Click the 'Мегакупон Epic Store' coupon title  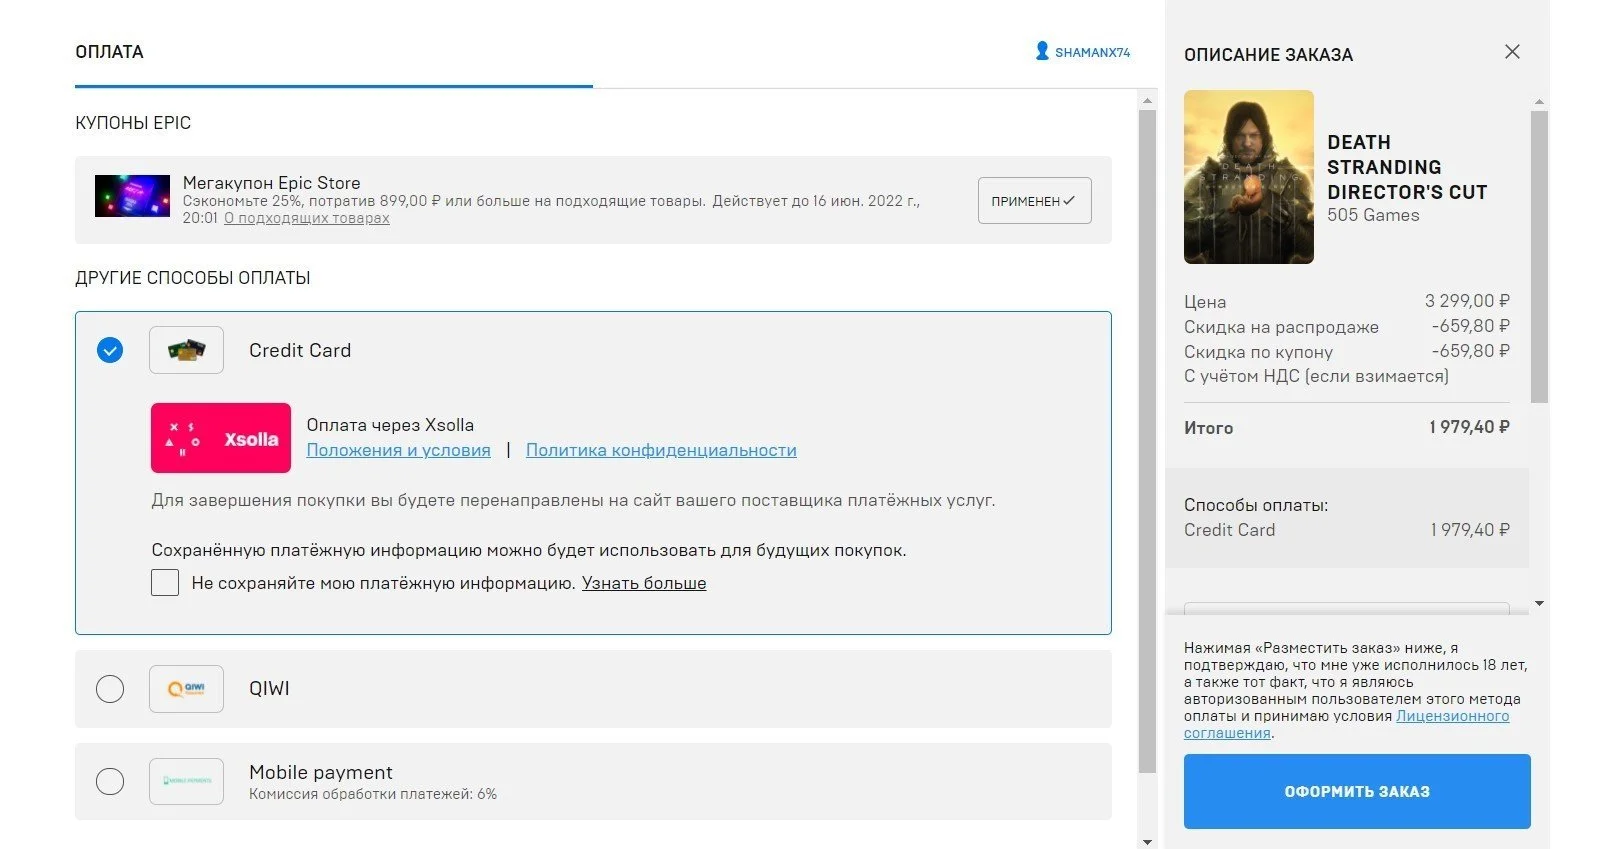point(271,183)
